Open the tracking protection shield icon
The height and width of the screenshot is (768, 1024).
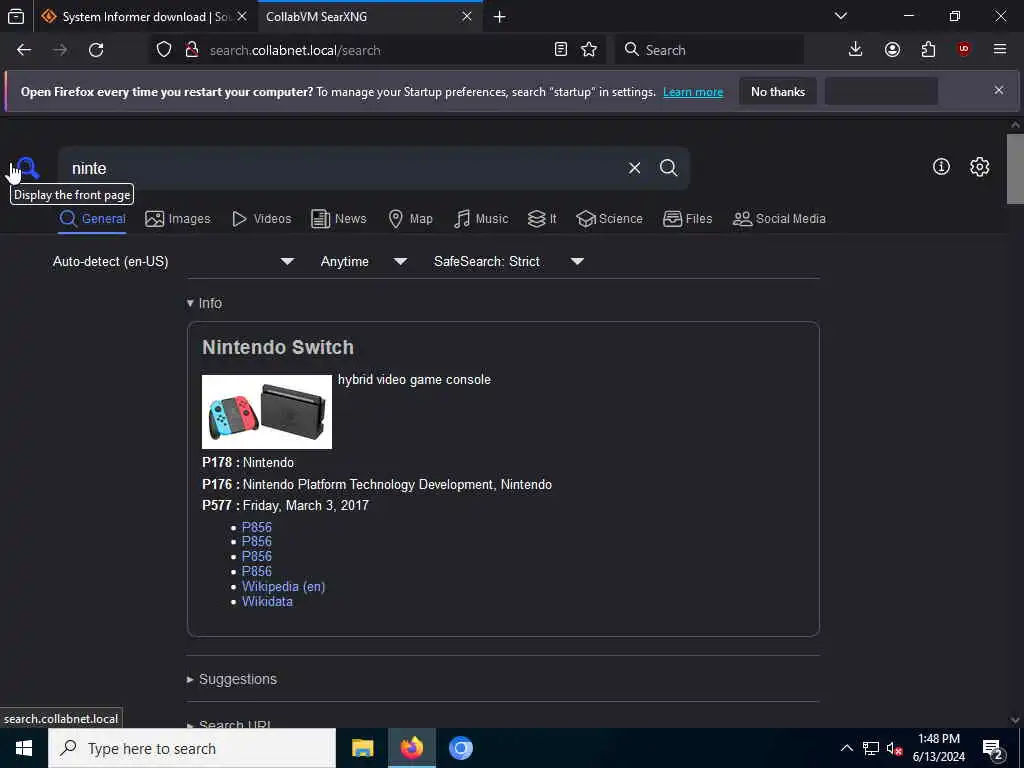tap(164, 50)
